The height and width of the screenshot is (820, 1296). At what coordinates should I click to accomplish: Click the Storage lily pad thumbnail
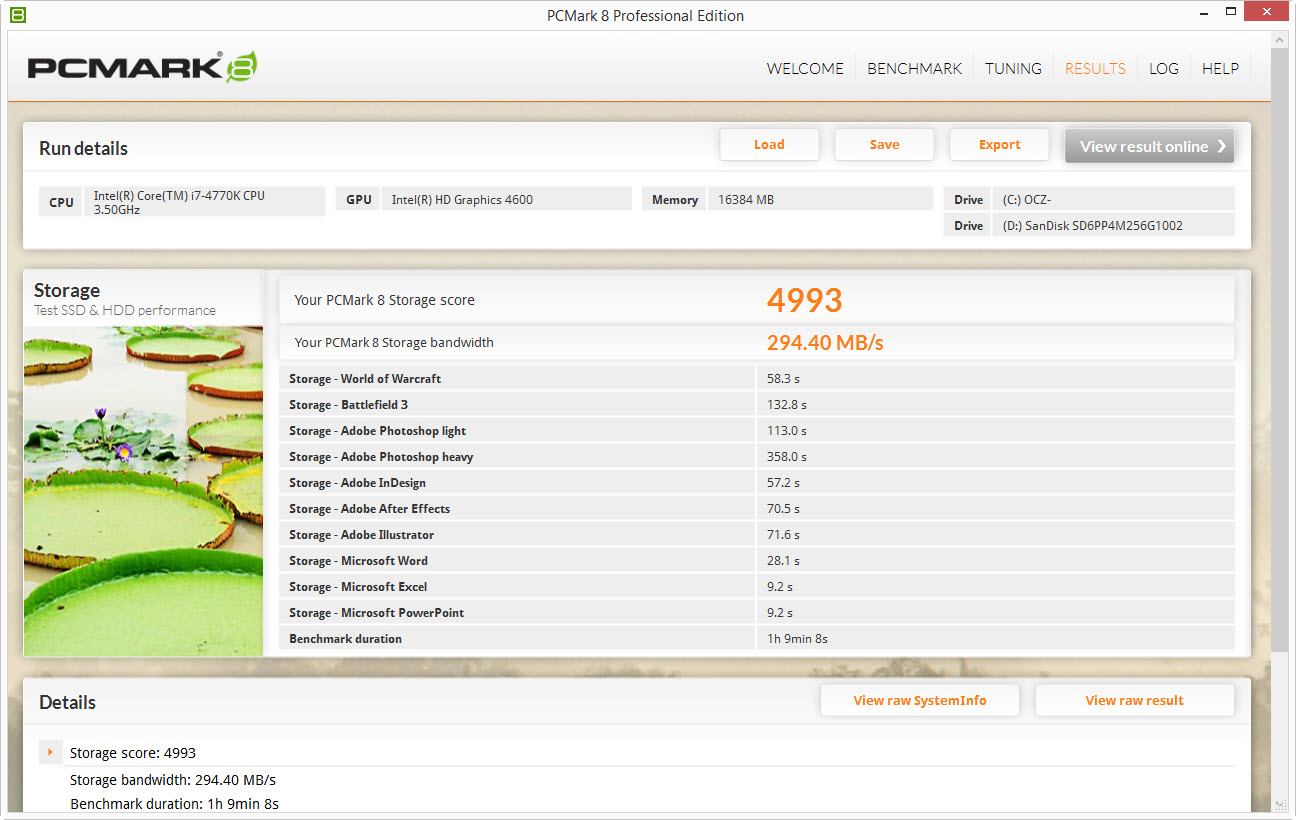coord(144,491)
